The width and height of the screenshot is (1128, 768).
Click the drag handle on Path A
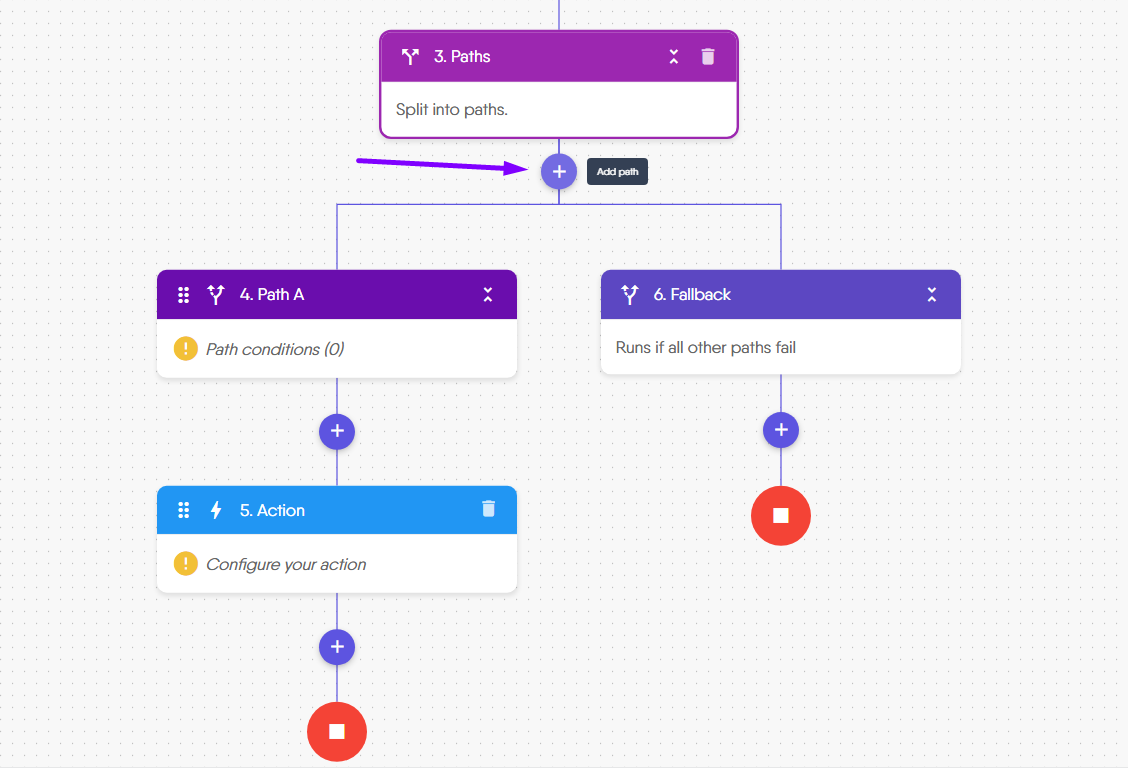[x=184, y=295]
